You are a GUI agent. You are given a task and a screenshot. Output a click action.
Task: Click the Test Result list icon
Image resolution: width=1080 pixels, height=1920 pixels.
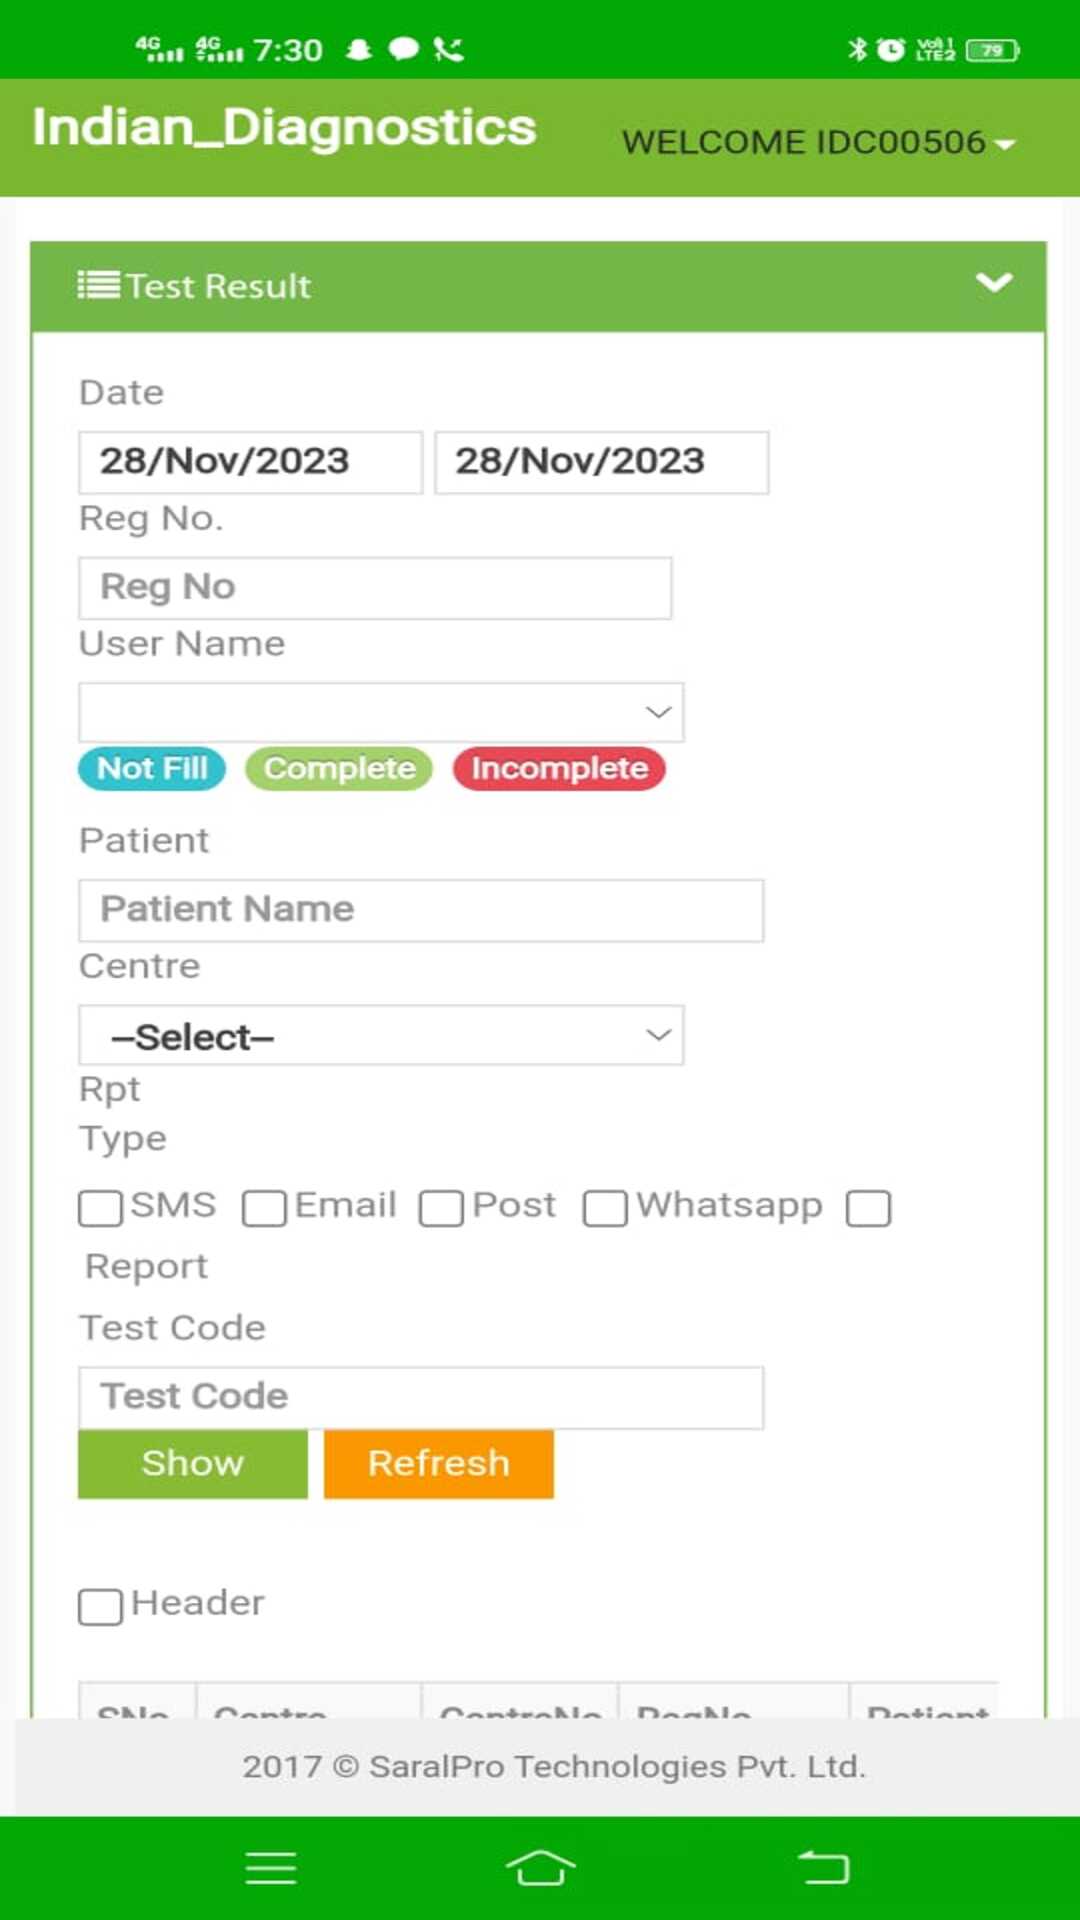click(98, 286)
